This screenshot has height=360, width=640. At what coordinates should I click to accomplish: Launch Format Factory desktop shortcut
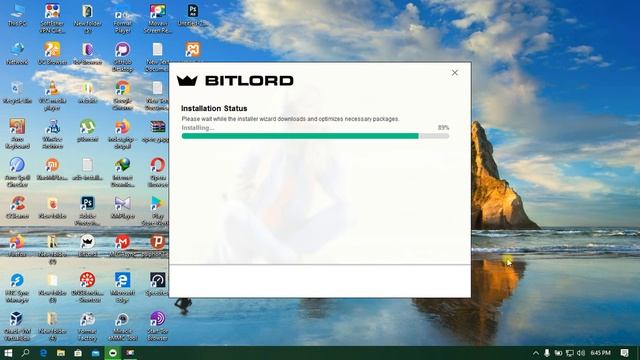pyautogui.click(x=87, y=326)
